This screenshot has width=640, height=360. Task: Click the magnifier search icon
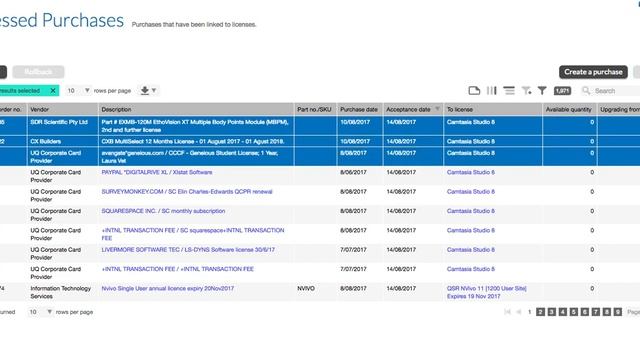[x=586, y=91]
